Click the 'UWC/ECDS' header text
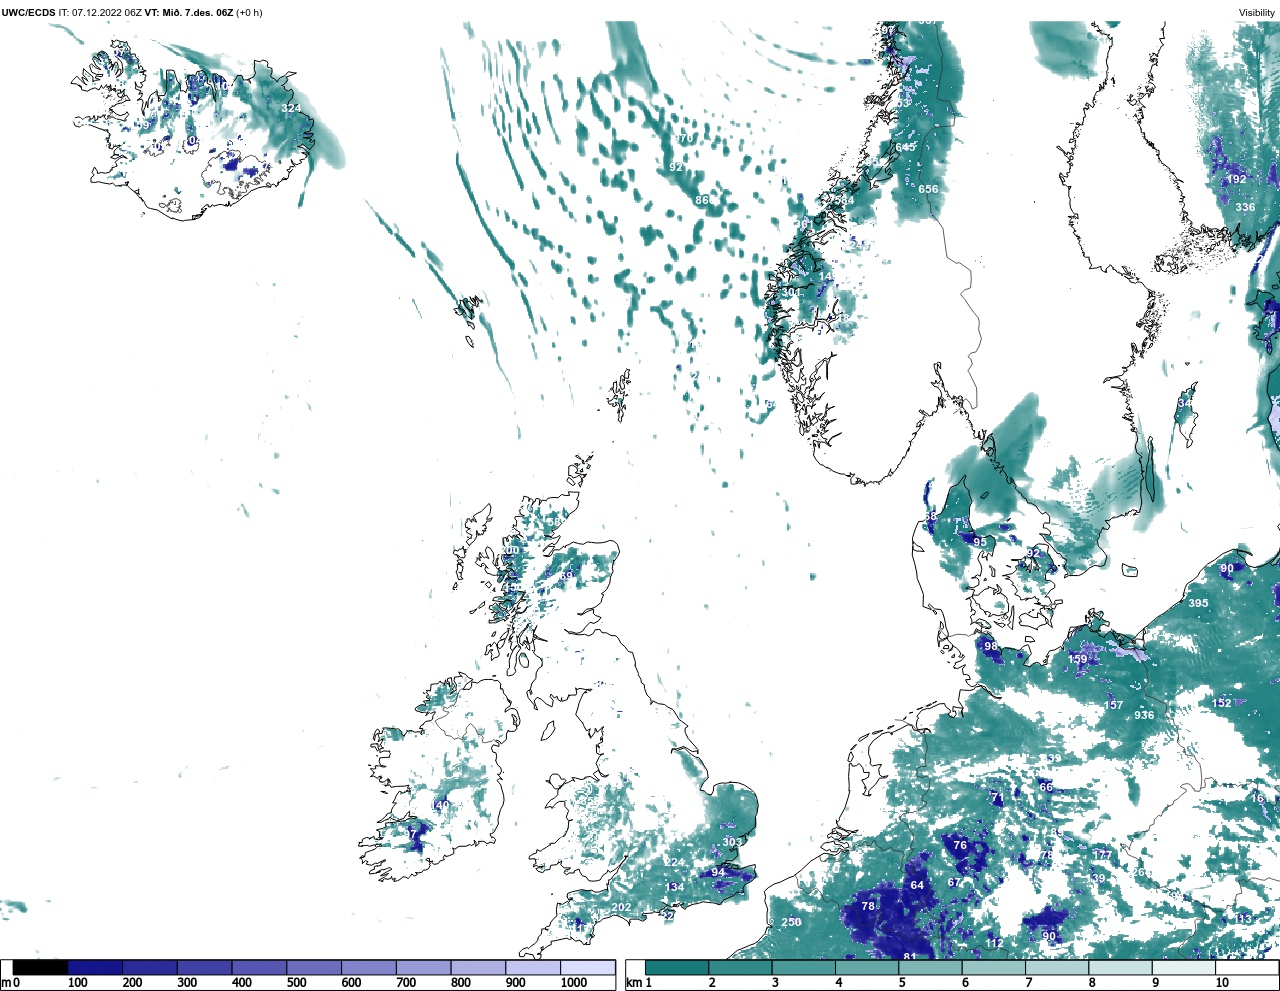 tap(29, 13)
